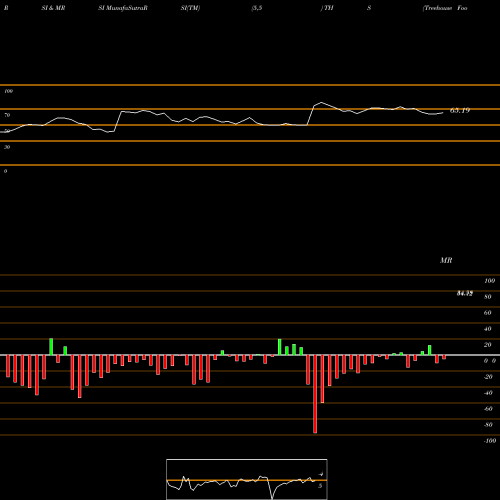Click the 30 label on the RSI scale
This screenshot has height=500, width=500.
coord(7,147)
